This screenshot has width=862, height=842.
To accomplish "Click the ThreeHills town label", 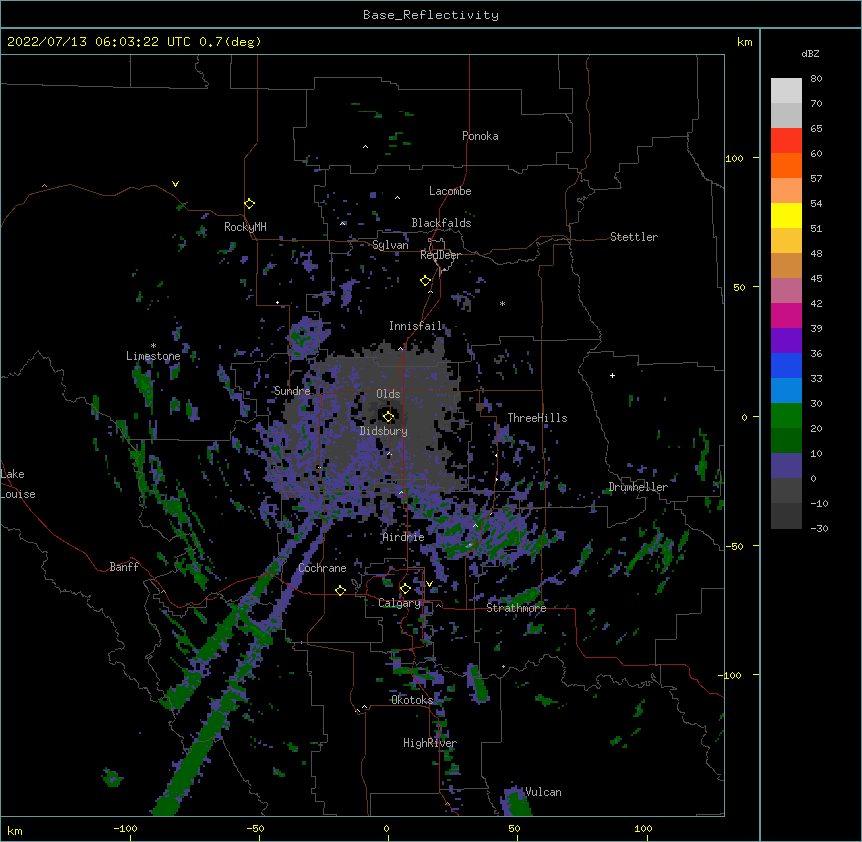I will click(x=537, y=418).
